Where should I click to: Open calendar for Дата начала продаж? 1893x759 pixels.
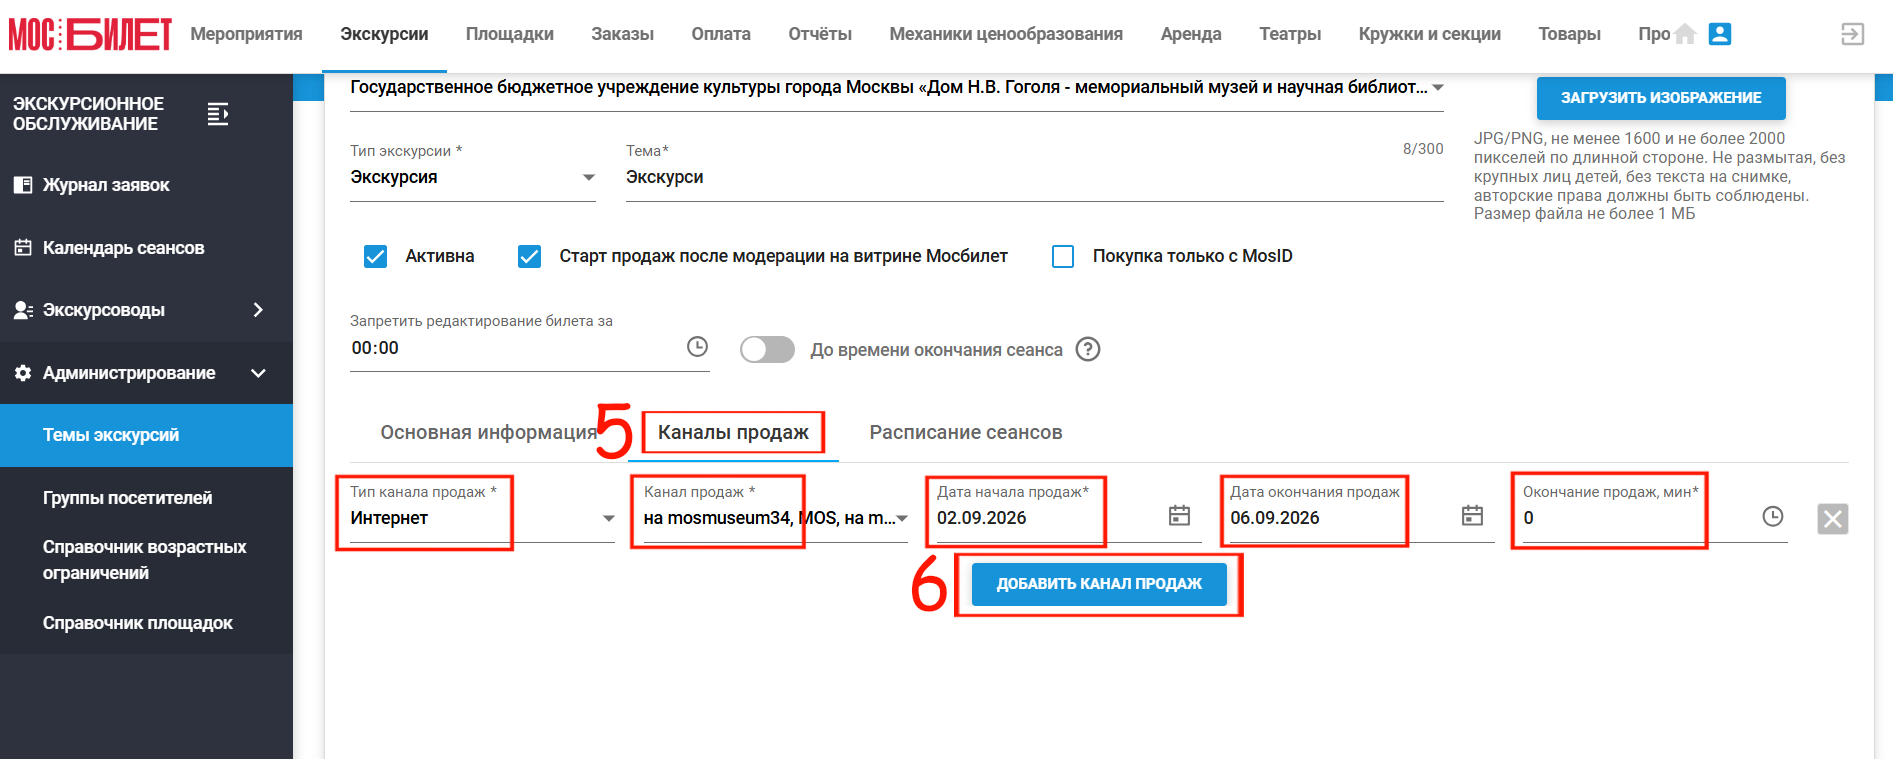[1180, 516]
